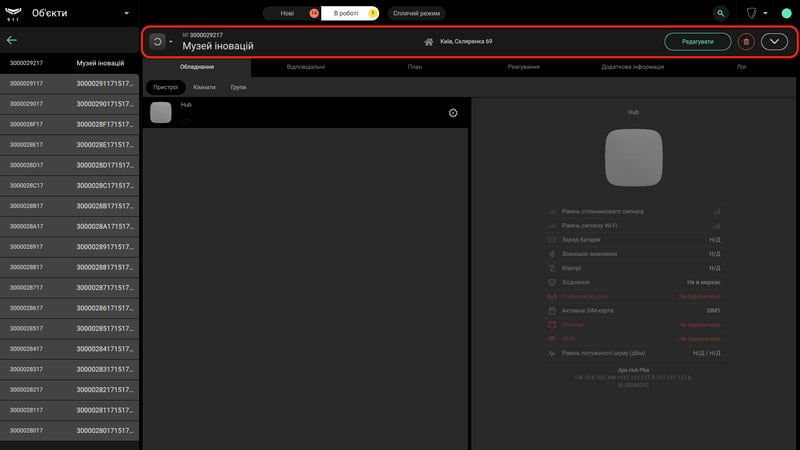Select object 3000028117 in the list

69,410
